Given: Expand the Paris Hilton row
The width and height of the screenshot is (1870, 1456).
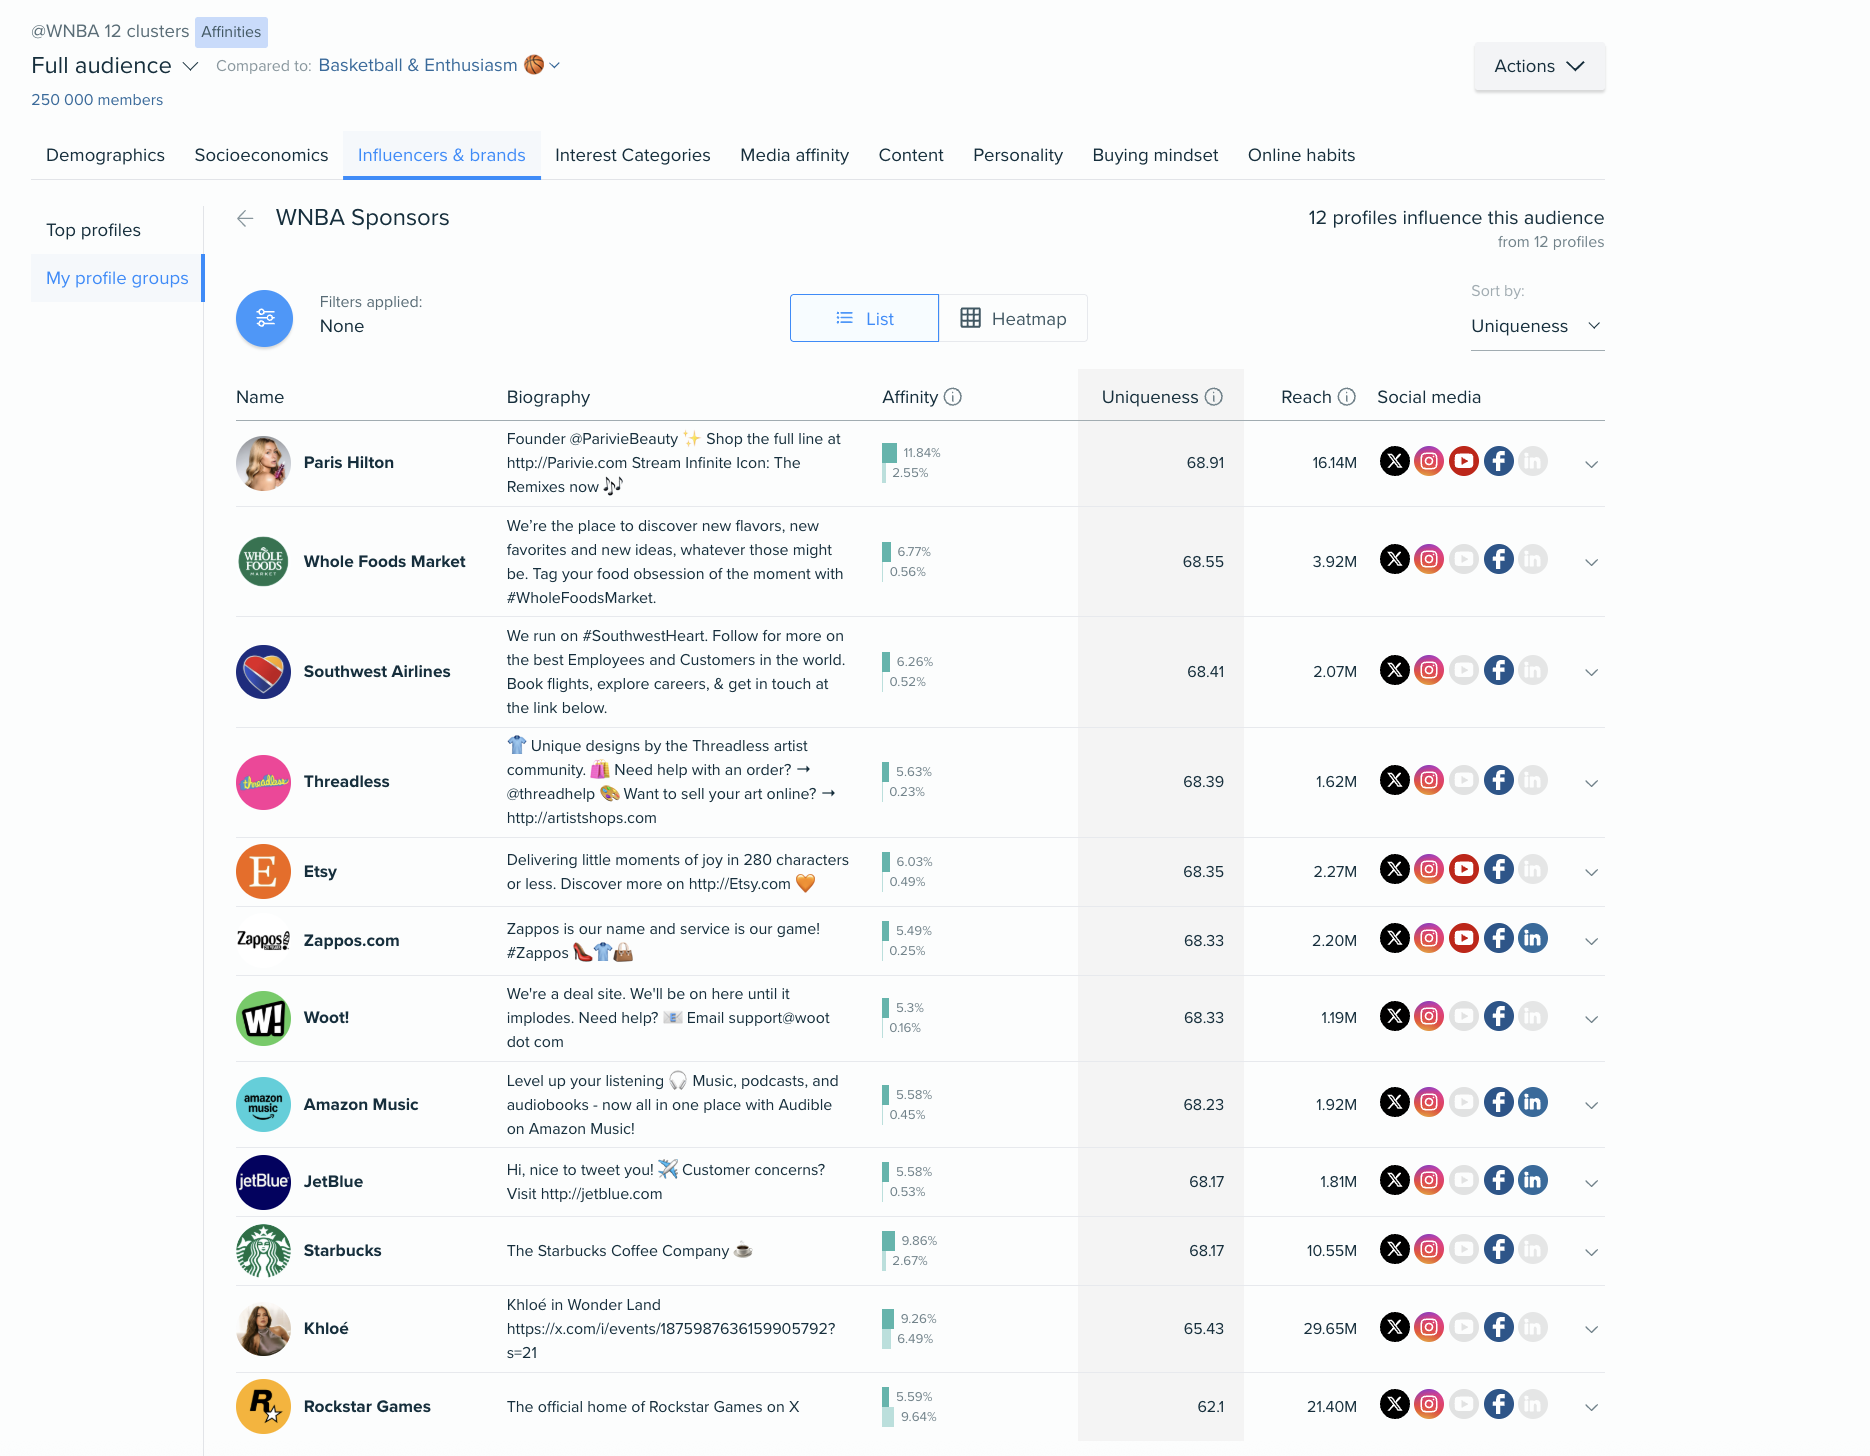Looking at the screenshot, I should coord(1592,464).
